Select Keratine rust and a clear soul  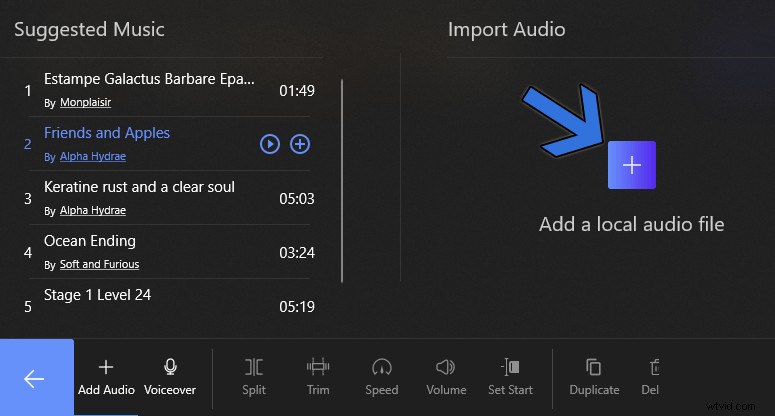point(139,187)
